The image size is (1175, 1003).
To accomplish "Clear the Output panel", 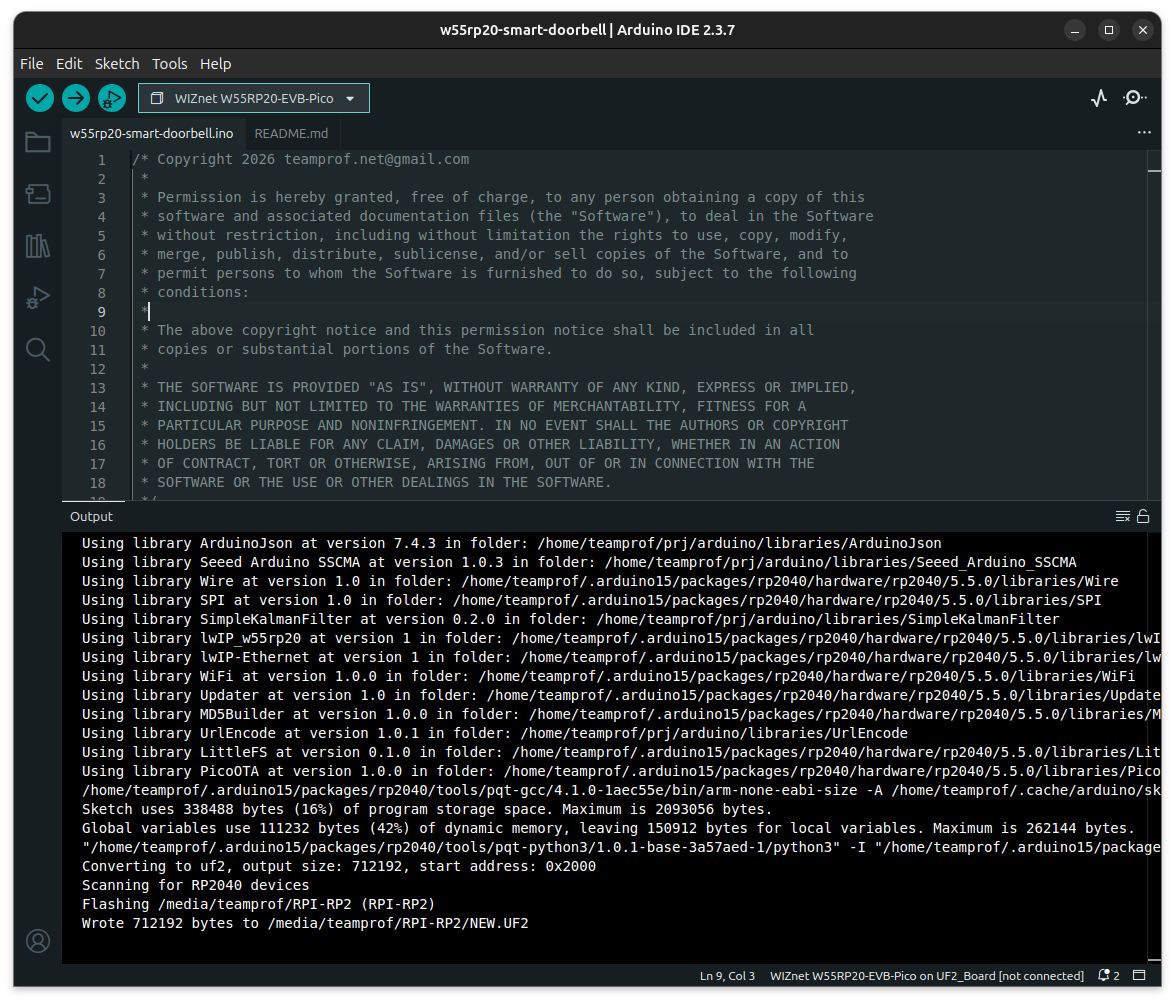I will point(1123,516).
